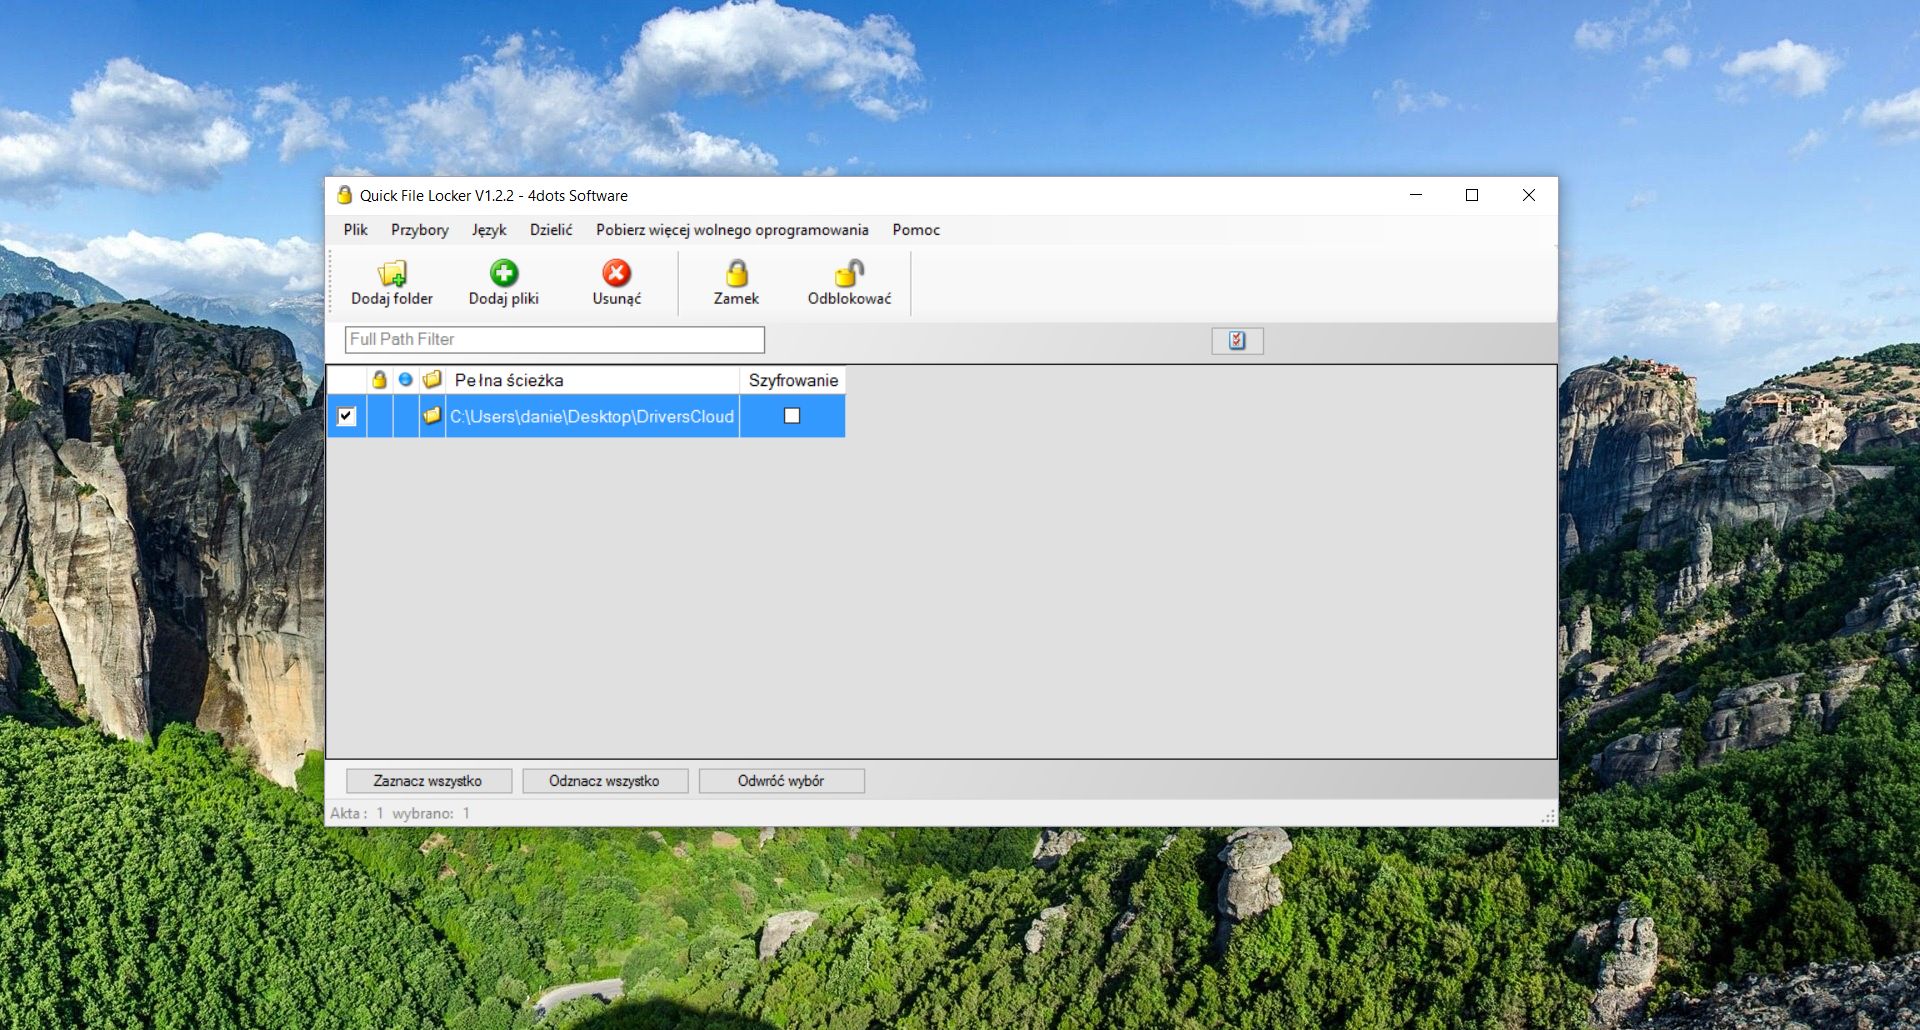Click the checklist filter icon beside Full Path Filter

coord(1237,340)
